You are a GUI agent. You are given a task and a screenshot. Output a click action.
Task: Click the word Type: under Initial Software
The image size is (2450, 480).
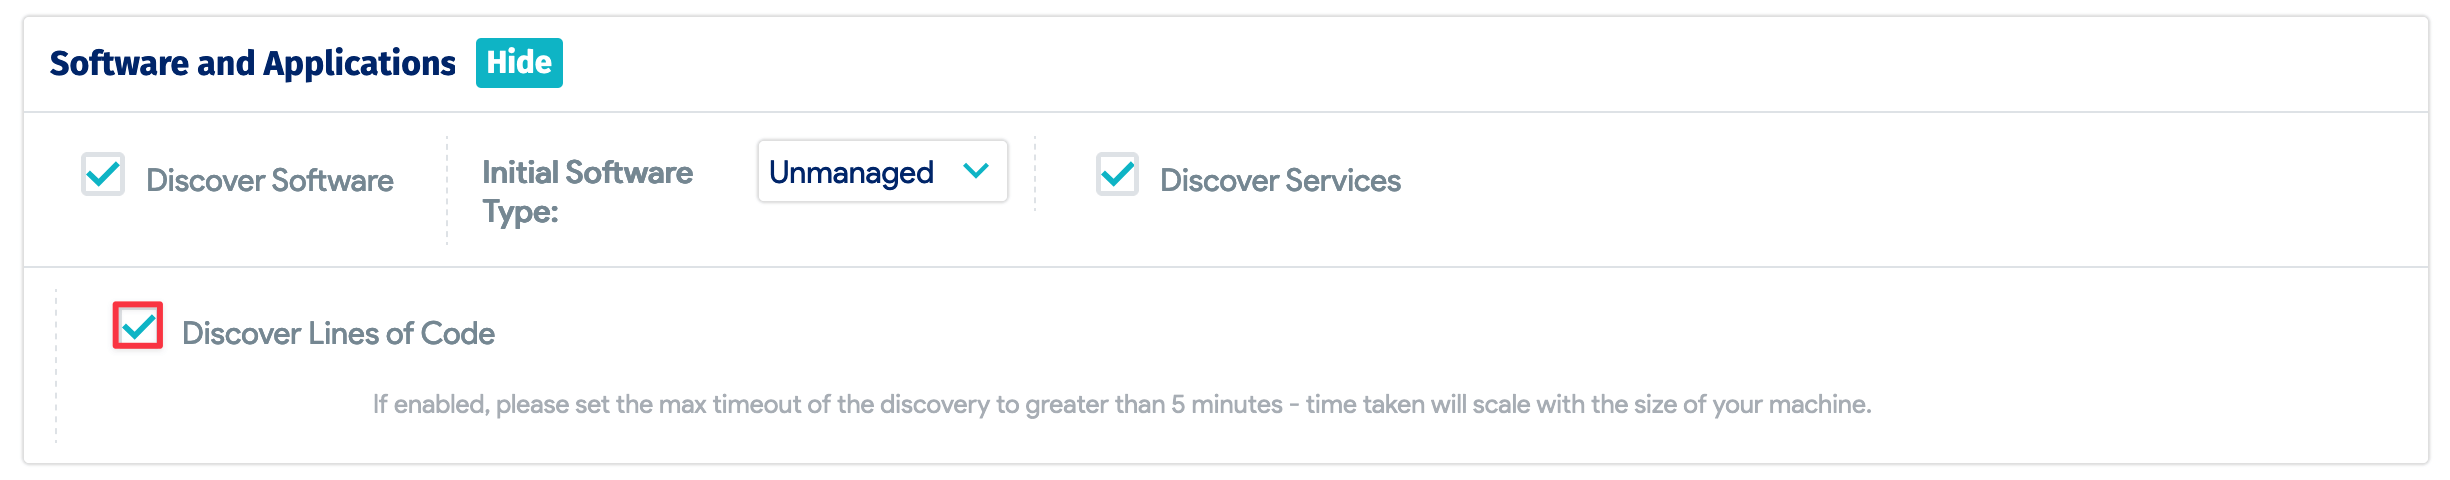coord(520,212)
